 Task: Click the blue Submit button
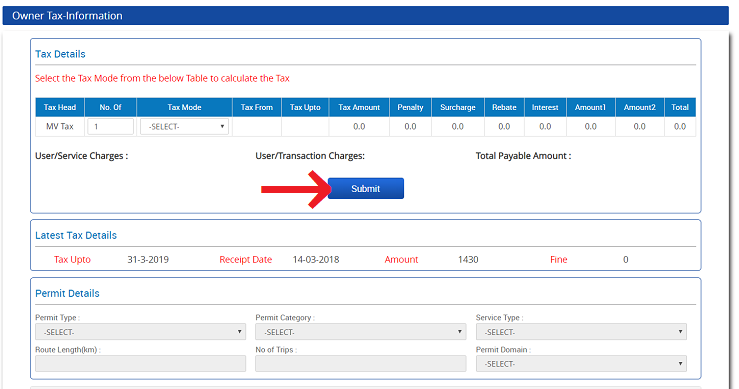click(366, 189)
